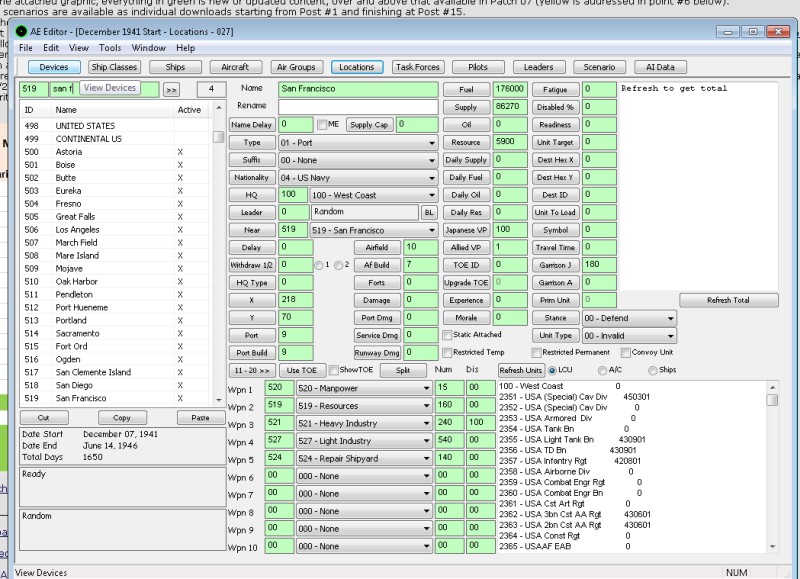The height and width of the screenshot is (579, 800).
Task: Open the Help menu
Action: click(x=186, y=48)
